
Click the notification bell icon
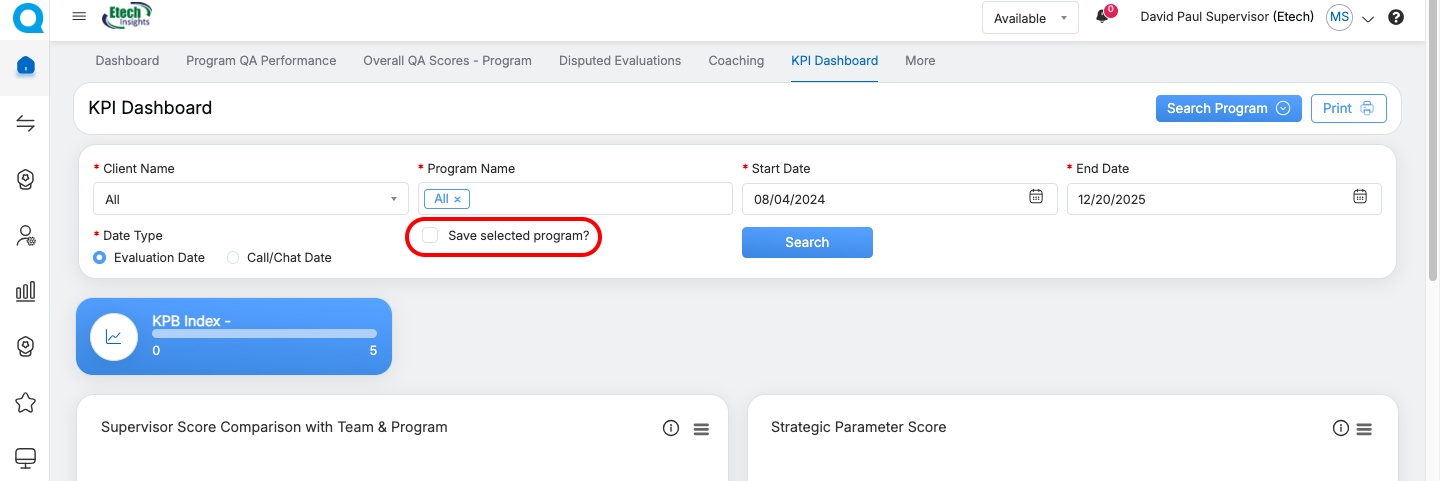point(1102,17)
